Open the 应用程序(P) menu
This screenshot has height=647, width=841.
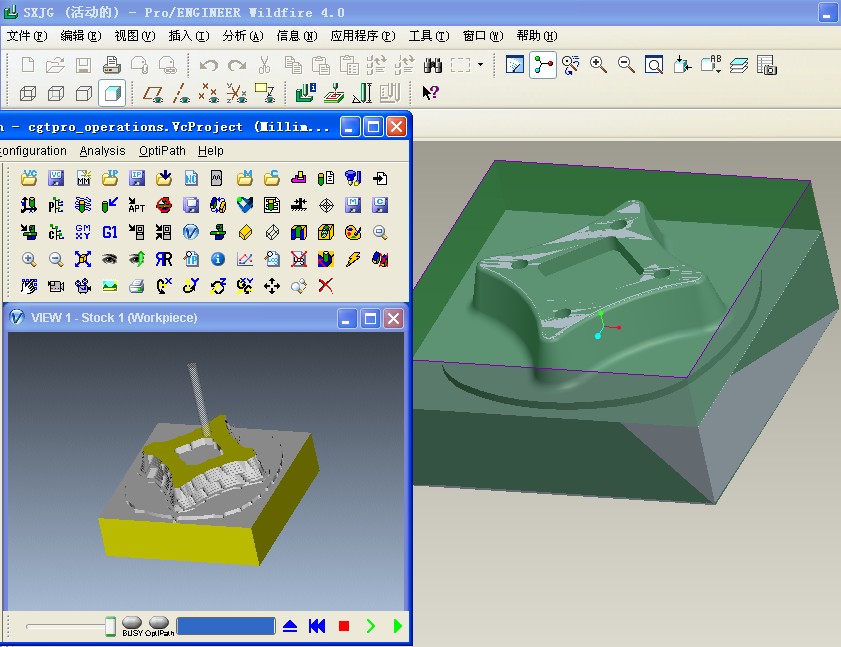363,36
